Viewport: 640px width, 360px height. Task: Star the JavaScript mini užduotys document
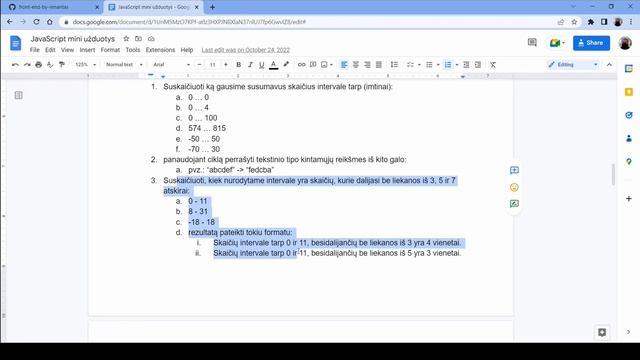pyautogui.click(x=126, y=38)
